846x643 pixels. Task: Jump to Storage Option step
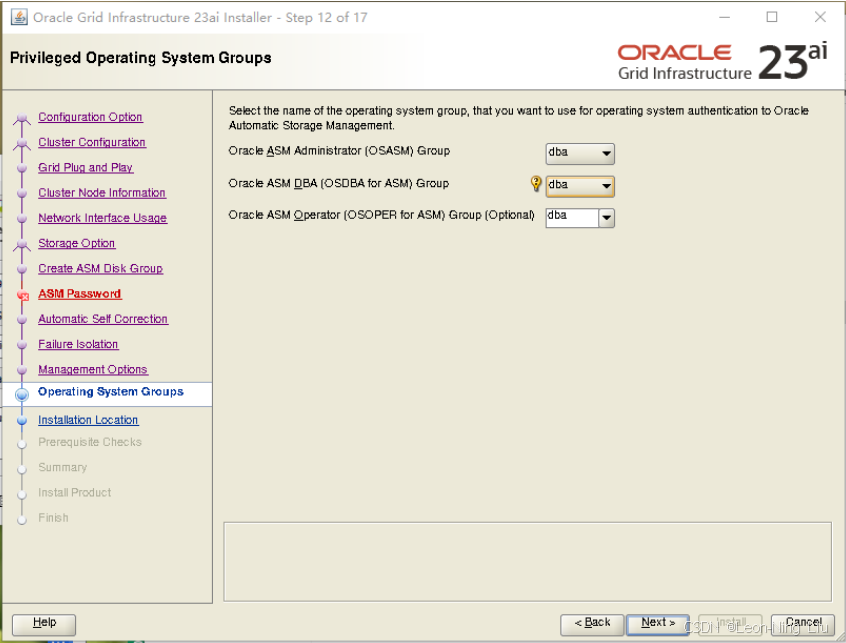pos(77,243)
